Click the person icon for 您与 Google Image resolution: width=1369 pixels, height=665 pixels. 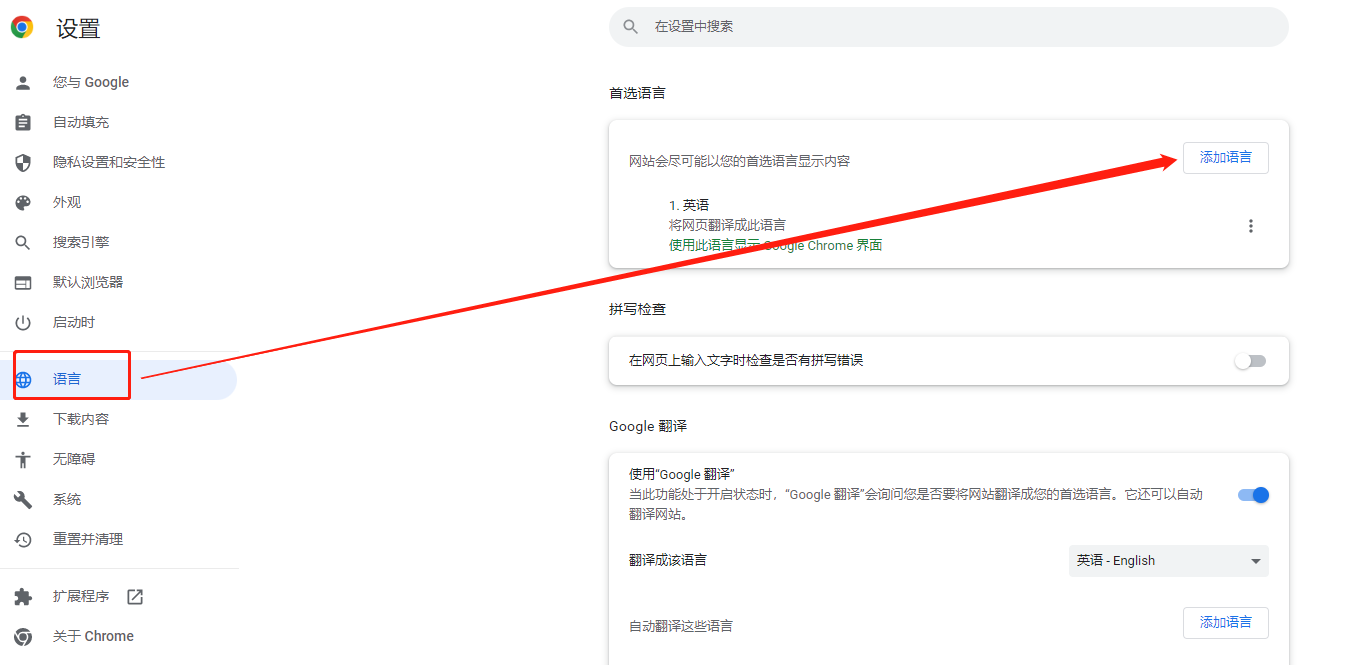click(23, 82)
